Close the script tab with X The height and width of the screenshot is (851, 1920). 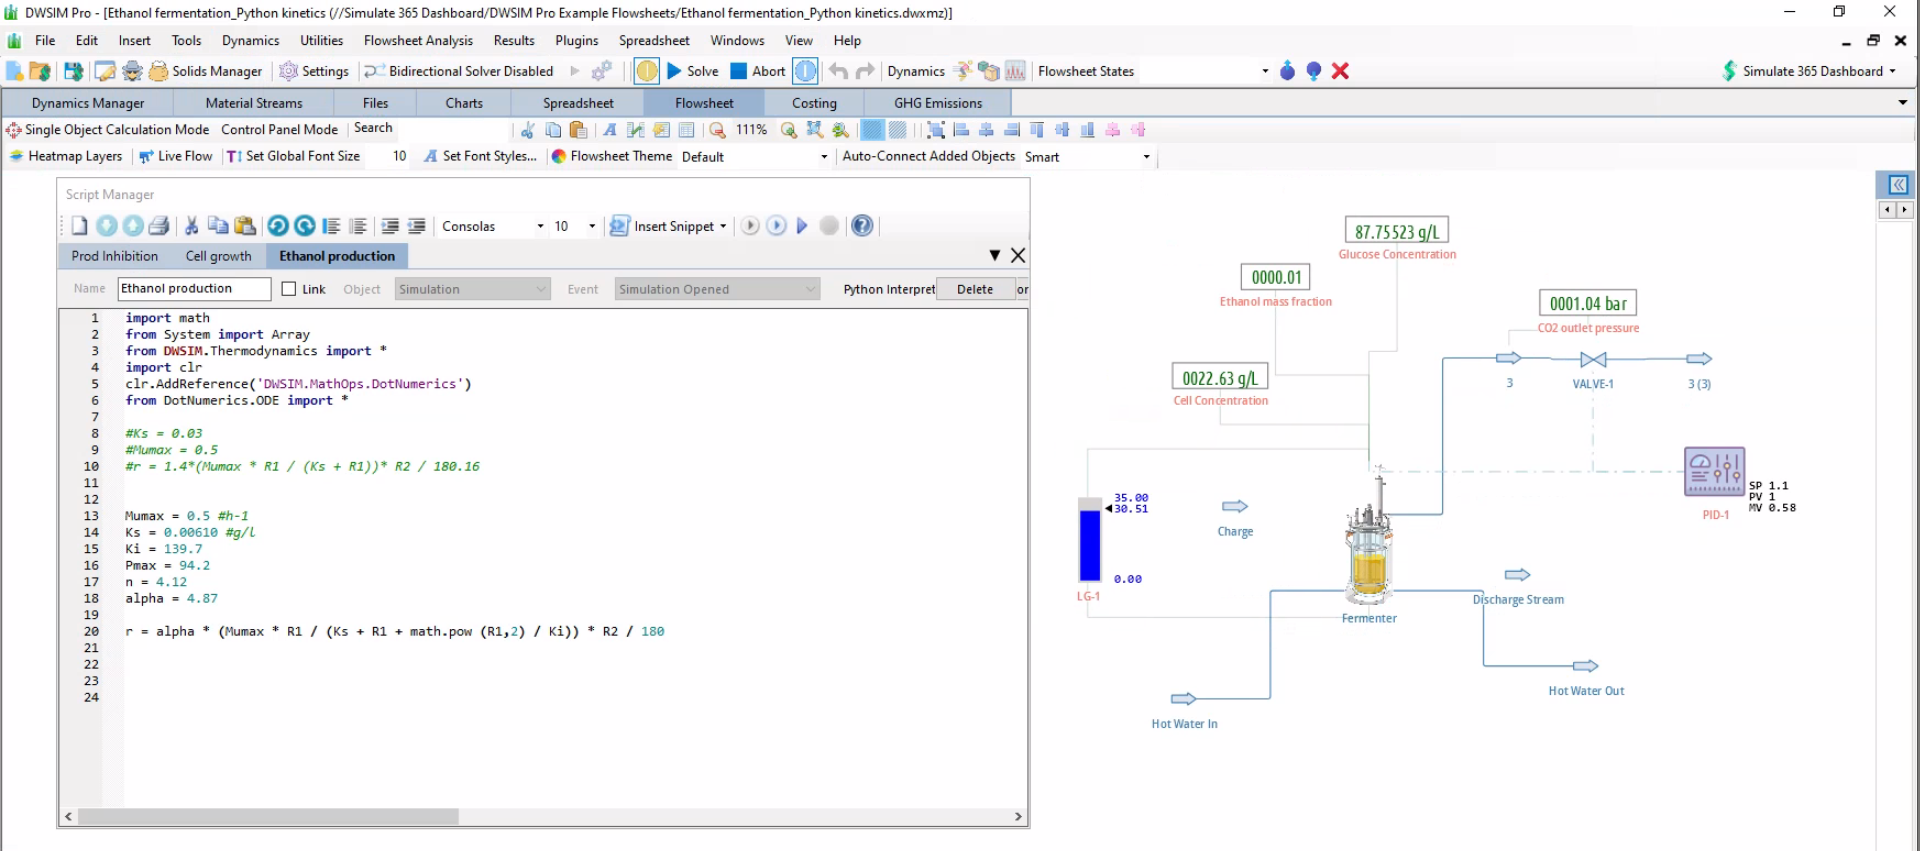pyautogui.click(x=1018, y=255)
